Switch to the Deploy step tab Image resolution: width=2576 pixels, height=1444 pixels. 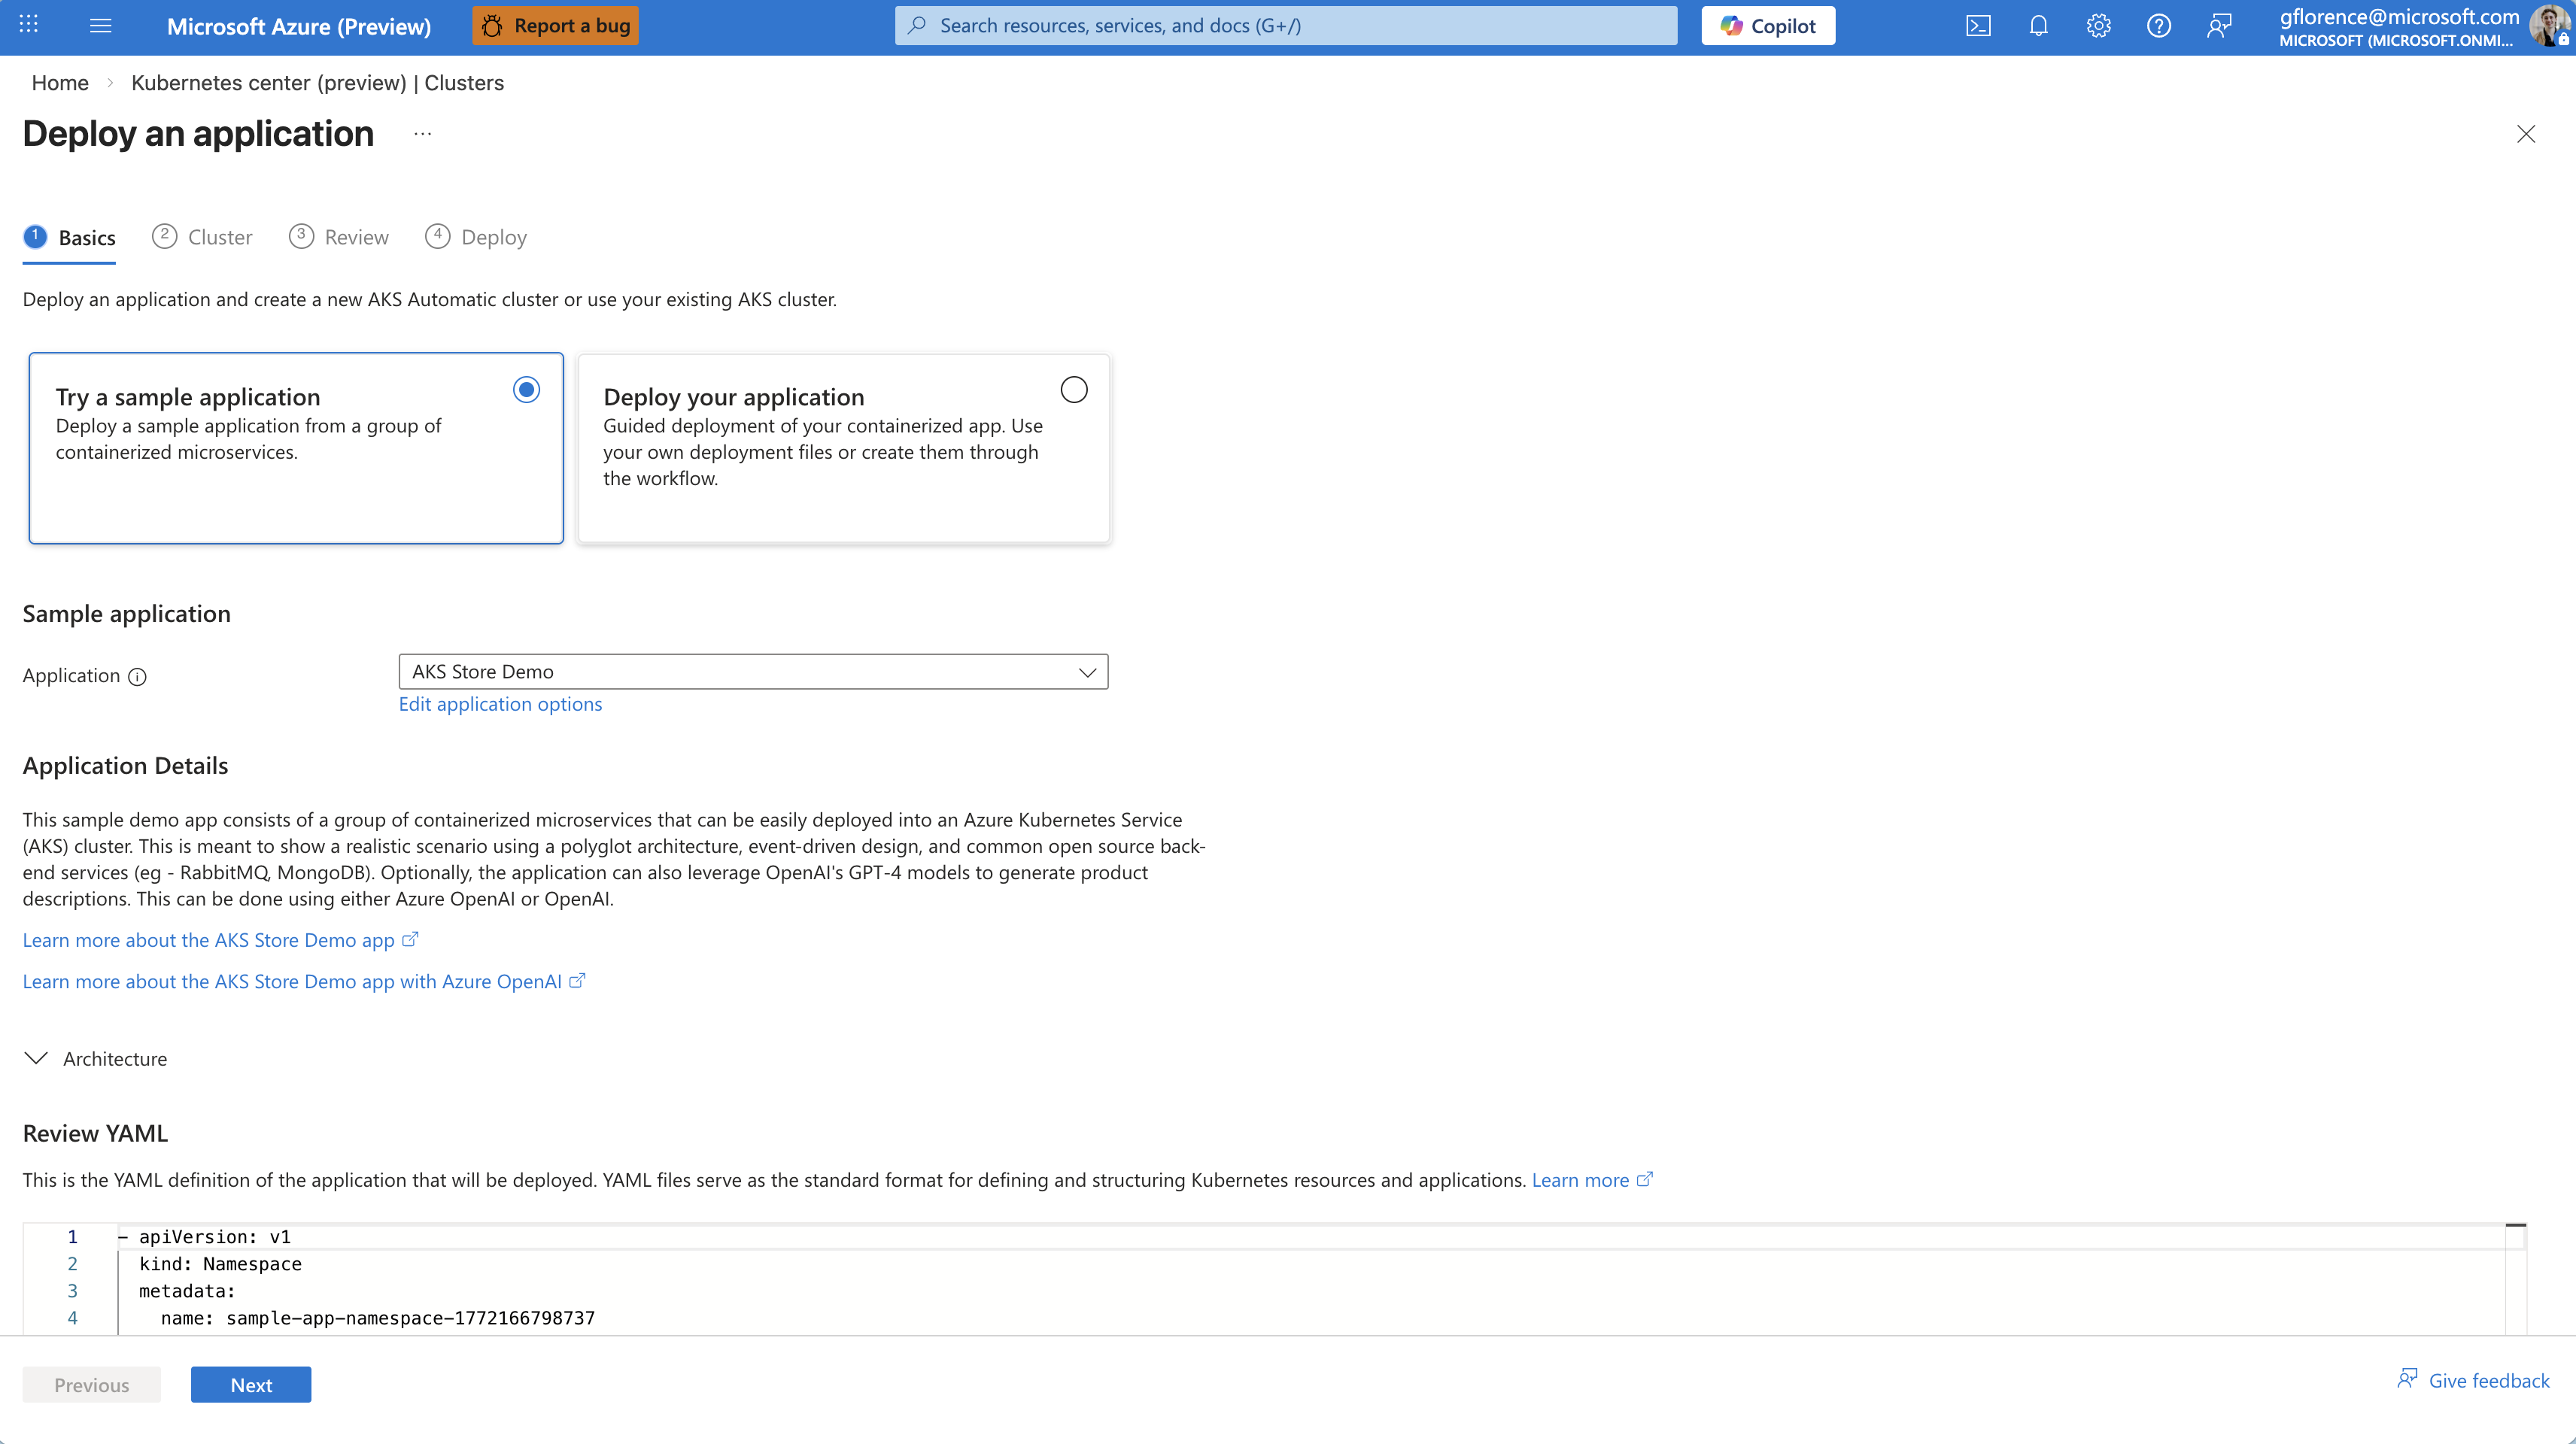click(x=476, y=237)
